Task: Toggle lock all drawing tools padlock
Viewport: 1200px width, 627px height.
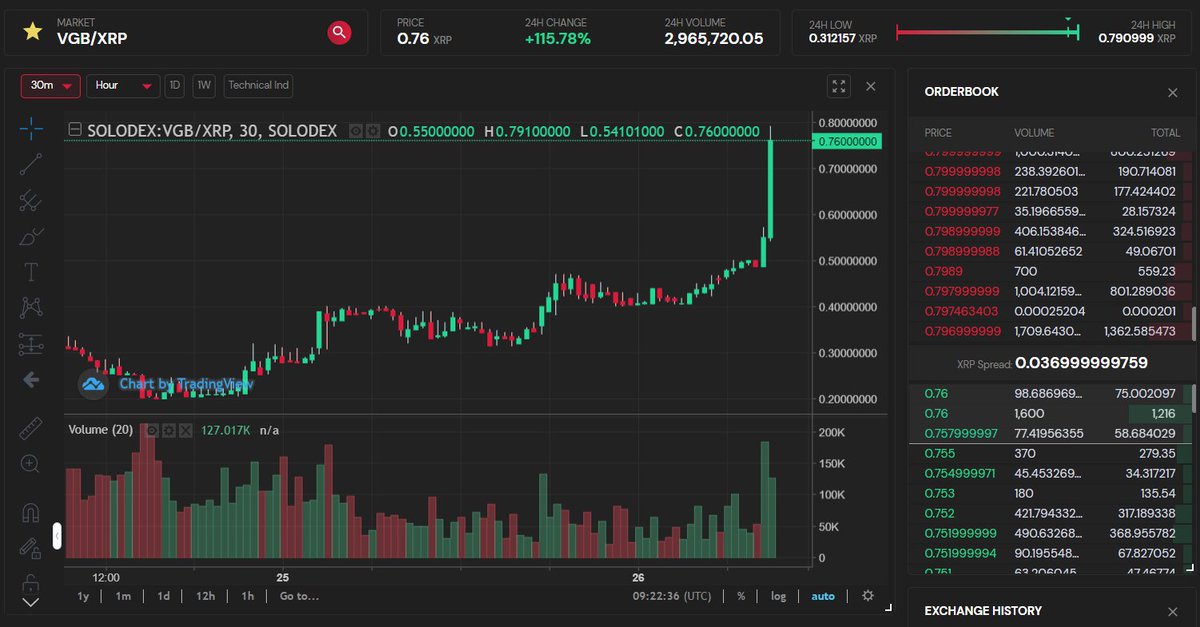Action: coord(31,582)
